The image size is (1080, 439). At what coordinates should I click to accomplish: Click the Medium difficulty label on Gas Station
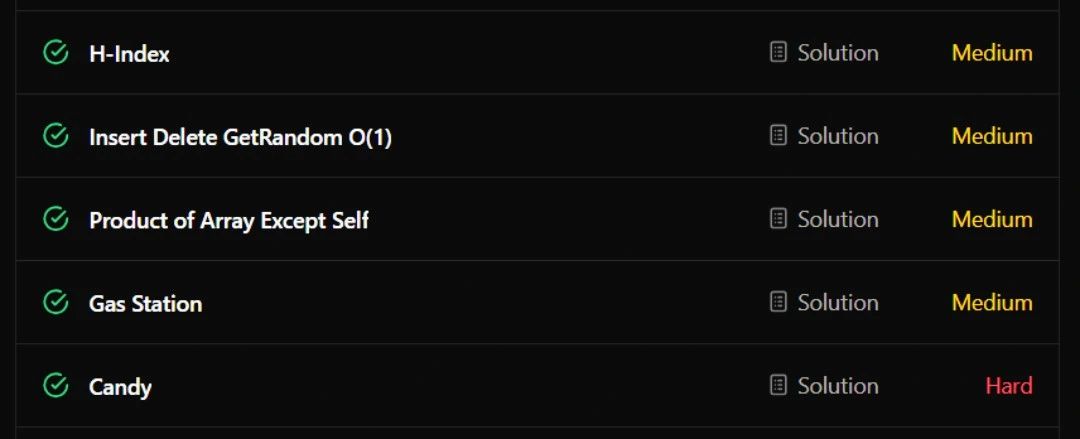click(992, 303)
